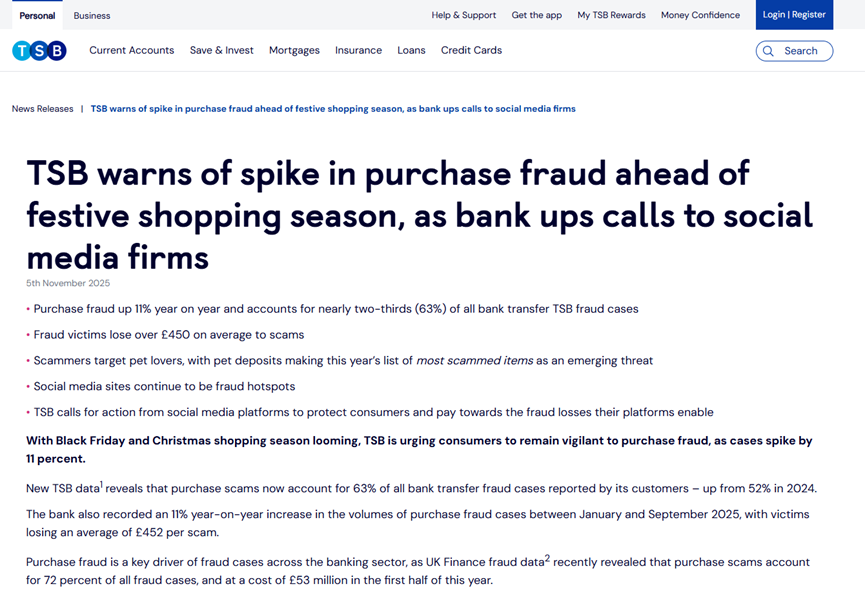This screenshot has width=865, height=595.
Task: Open My TSB Rewards
Action: [611, 15]
